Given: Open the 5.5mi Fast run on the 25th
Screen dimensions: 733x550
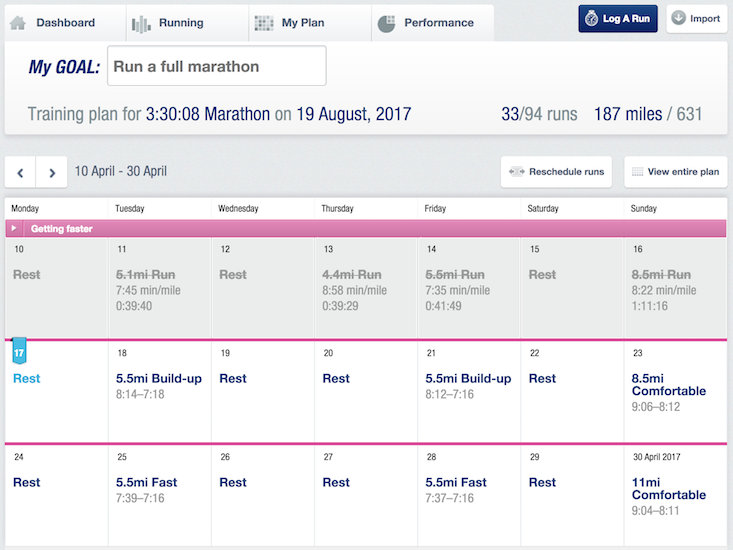Looking at the screenshot, I should coord(146,482).
